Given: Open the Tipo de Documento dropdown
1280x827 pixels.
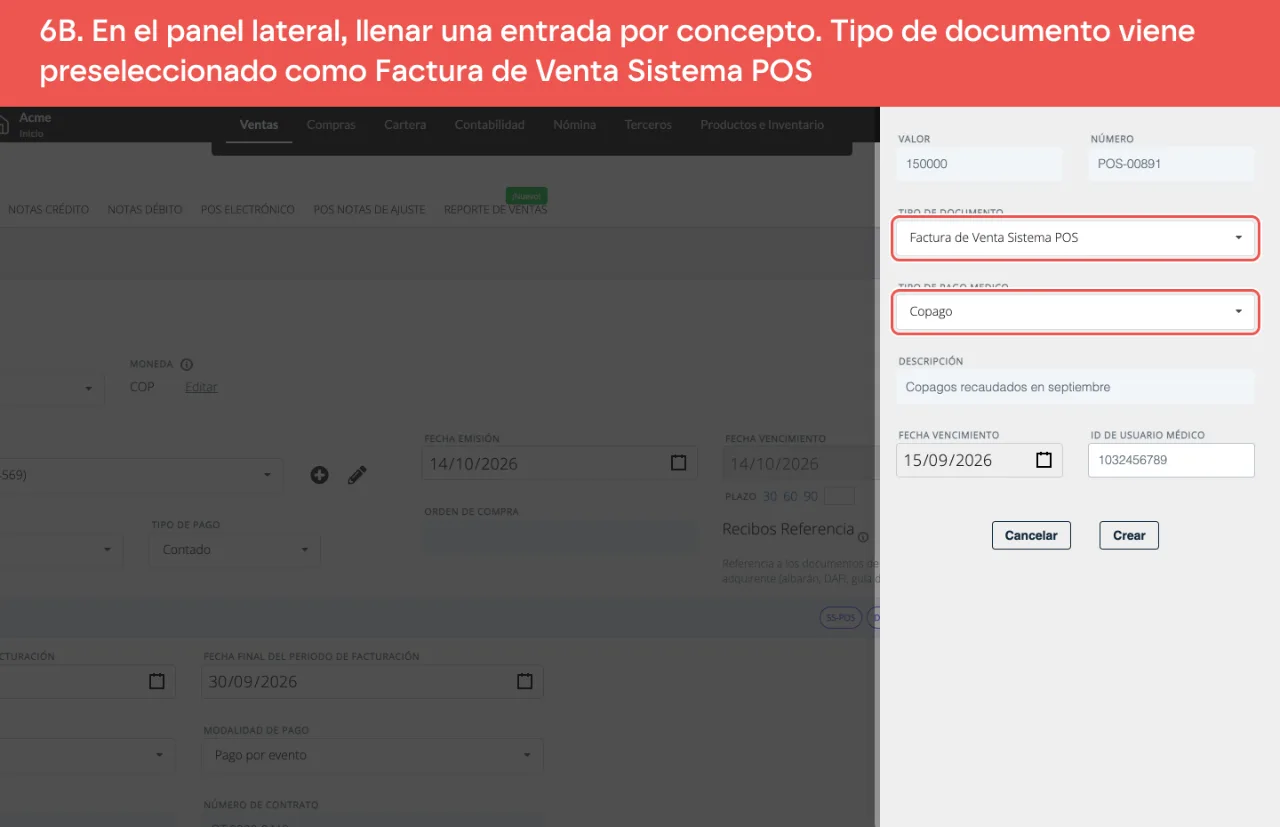Looking at the screenshot, I should pyautogui.click(x=1075, y=238).
